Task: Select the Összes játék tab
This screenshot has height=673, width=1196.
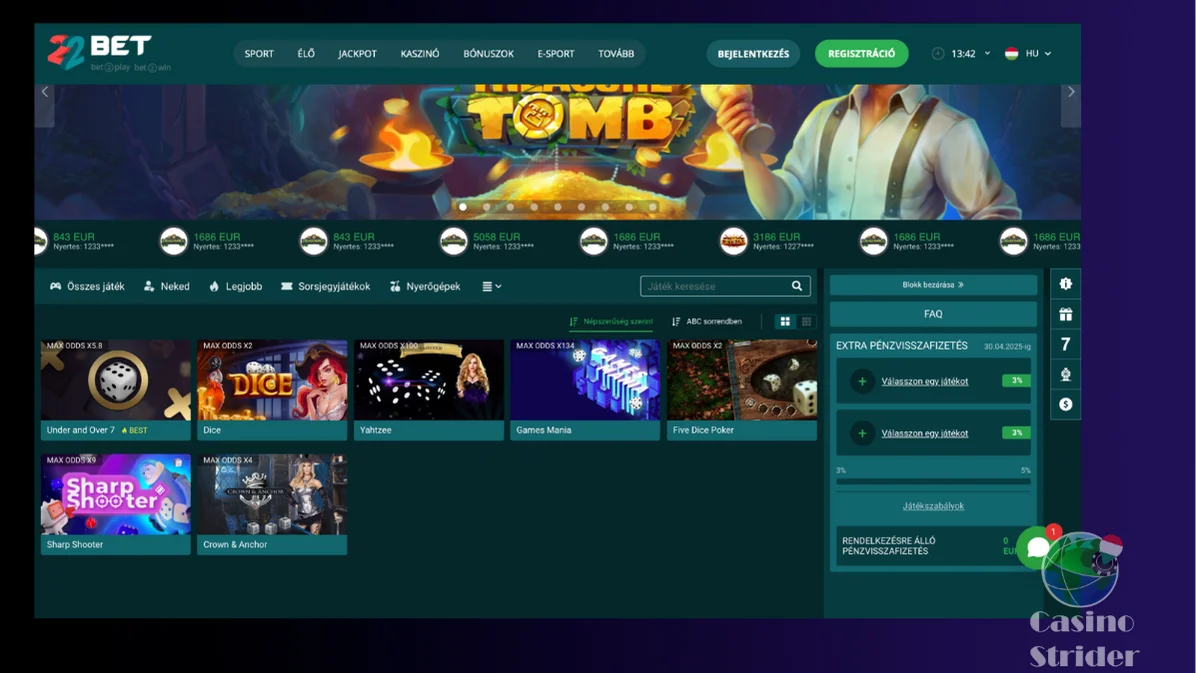Action: 87,286
